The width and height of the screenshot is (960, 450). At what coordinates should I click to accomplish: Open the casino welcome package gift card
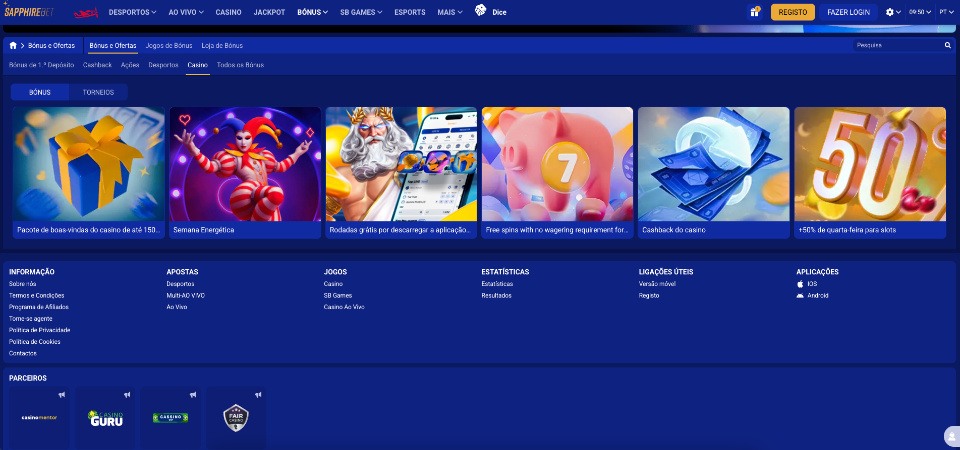(x=89, y=173)
